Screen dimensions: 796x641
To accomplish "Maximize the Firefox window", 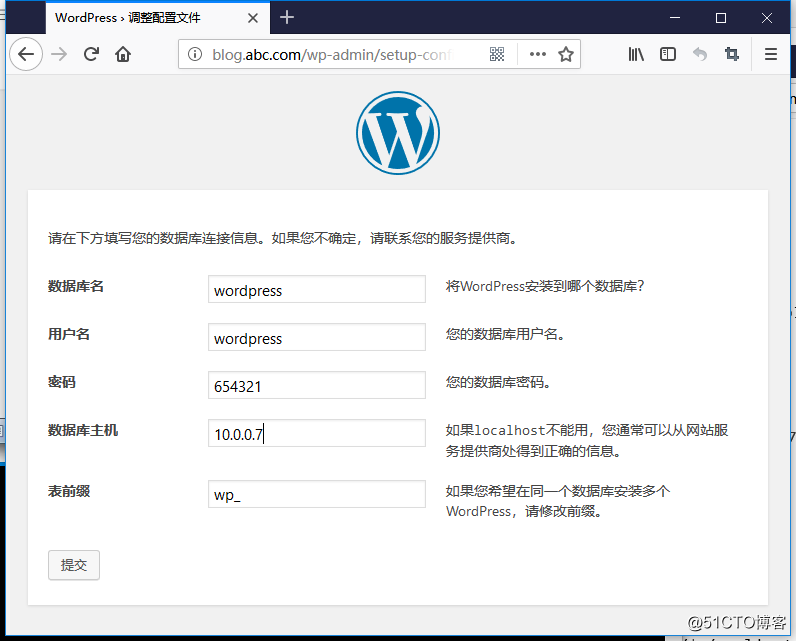I will click(x=721, y=18).
